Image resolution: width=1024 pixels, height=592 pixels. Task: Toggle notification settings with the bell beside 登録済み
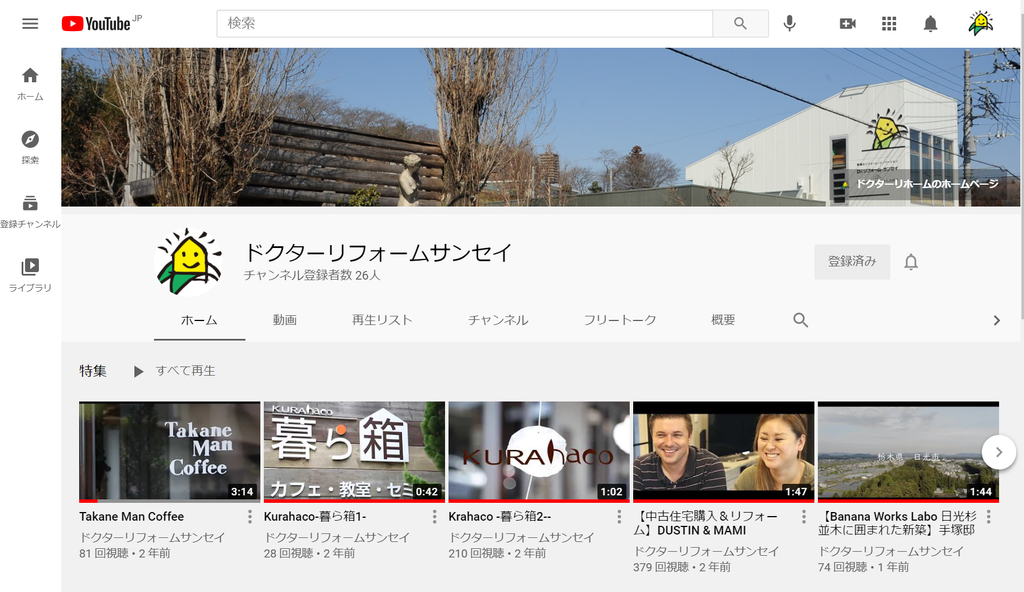click(911, 261)
